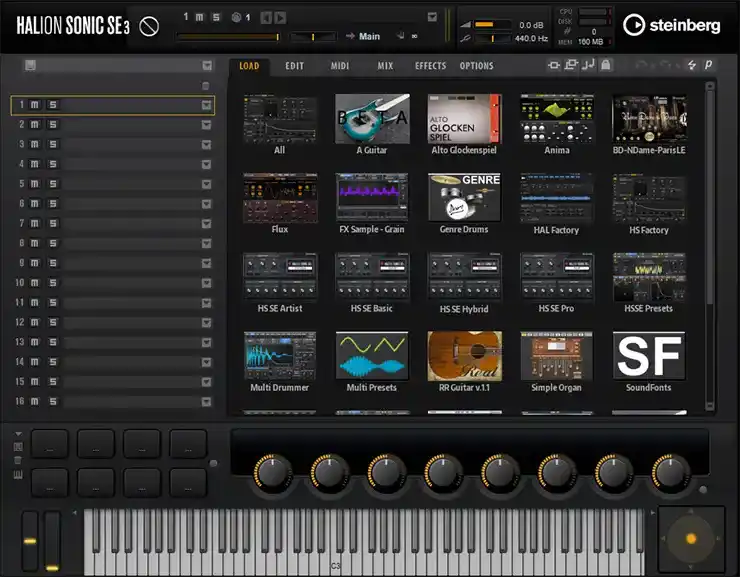Viewport: 740px width, 577px height.
Task: Open pads preset menu triangle
Action: coord(18,434)
